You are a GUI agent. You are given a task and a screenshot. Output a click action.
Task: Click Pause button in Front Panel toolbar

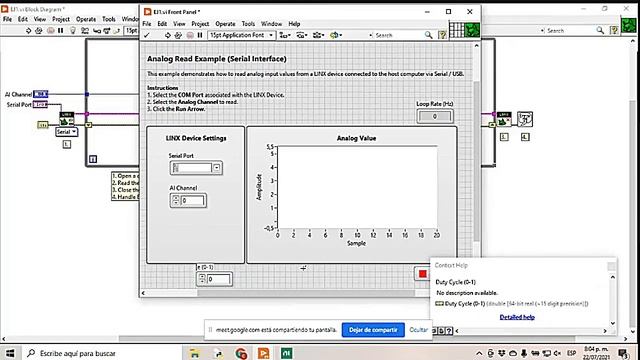tap(200, 36)
